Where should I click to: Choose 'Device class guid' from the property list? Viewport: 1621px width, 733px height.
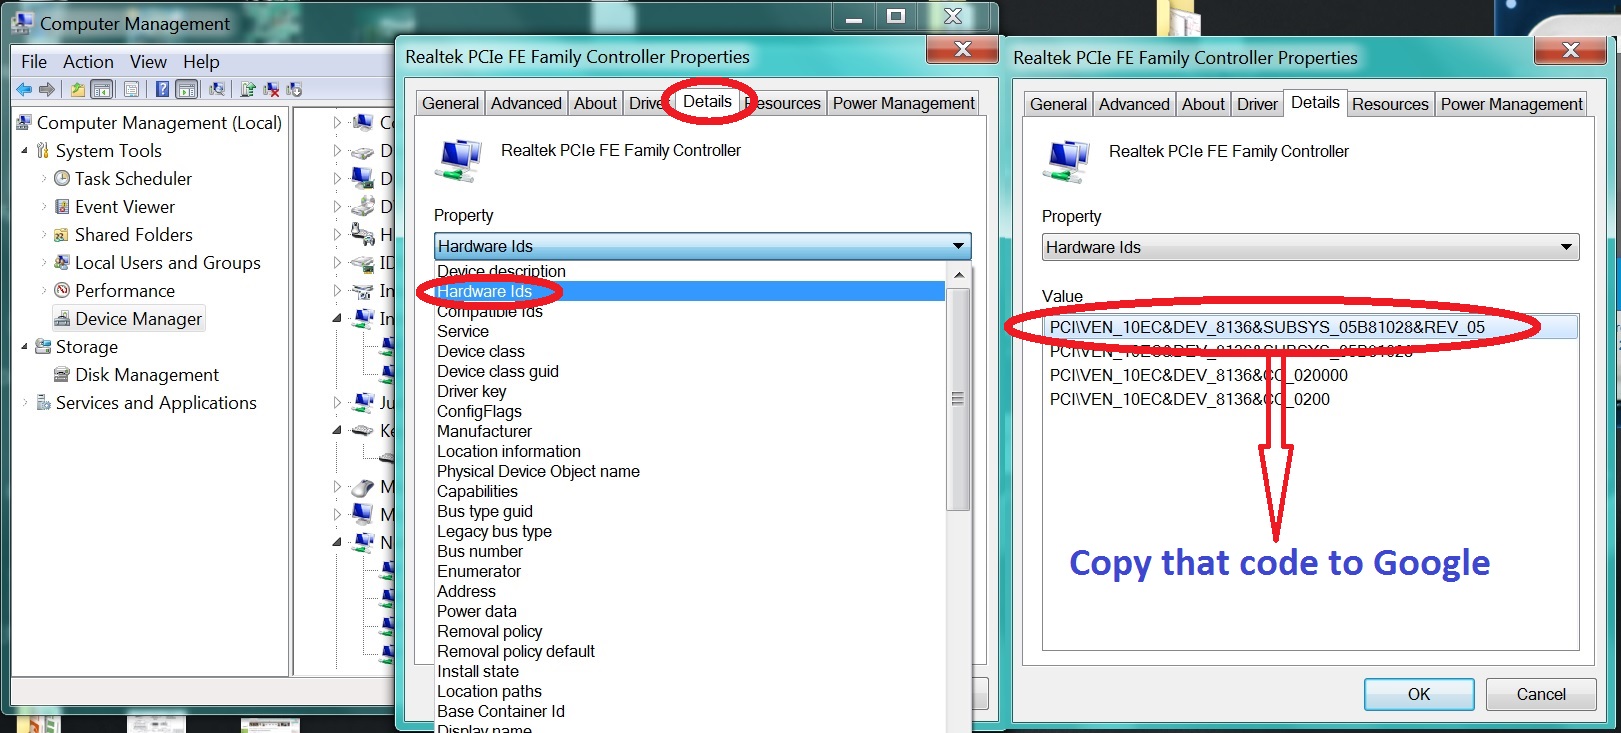690,371
